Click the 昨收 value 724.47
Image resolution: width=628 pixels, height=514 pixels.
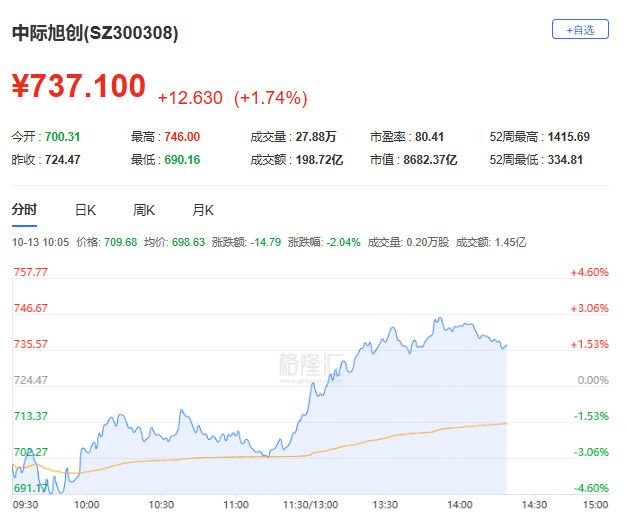(x=62, y=160)
